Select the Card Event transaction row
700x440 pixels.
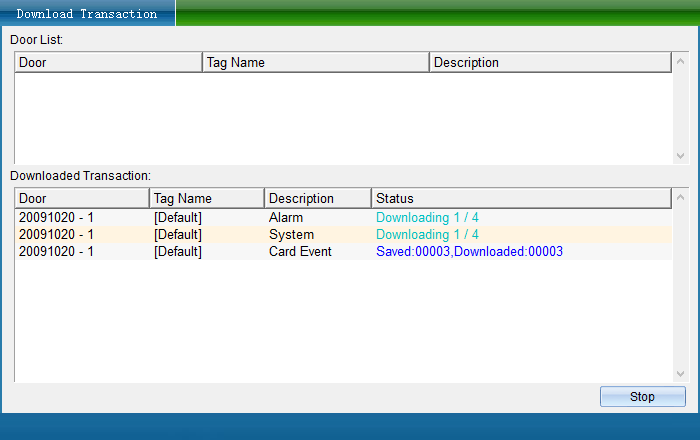tap(301, 252)
